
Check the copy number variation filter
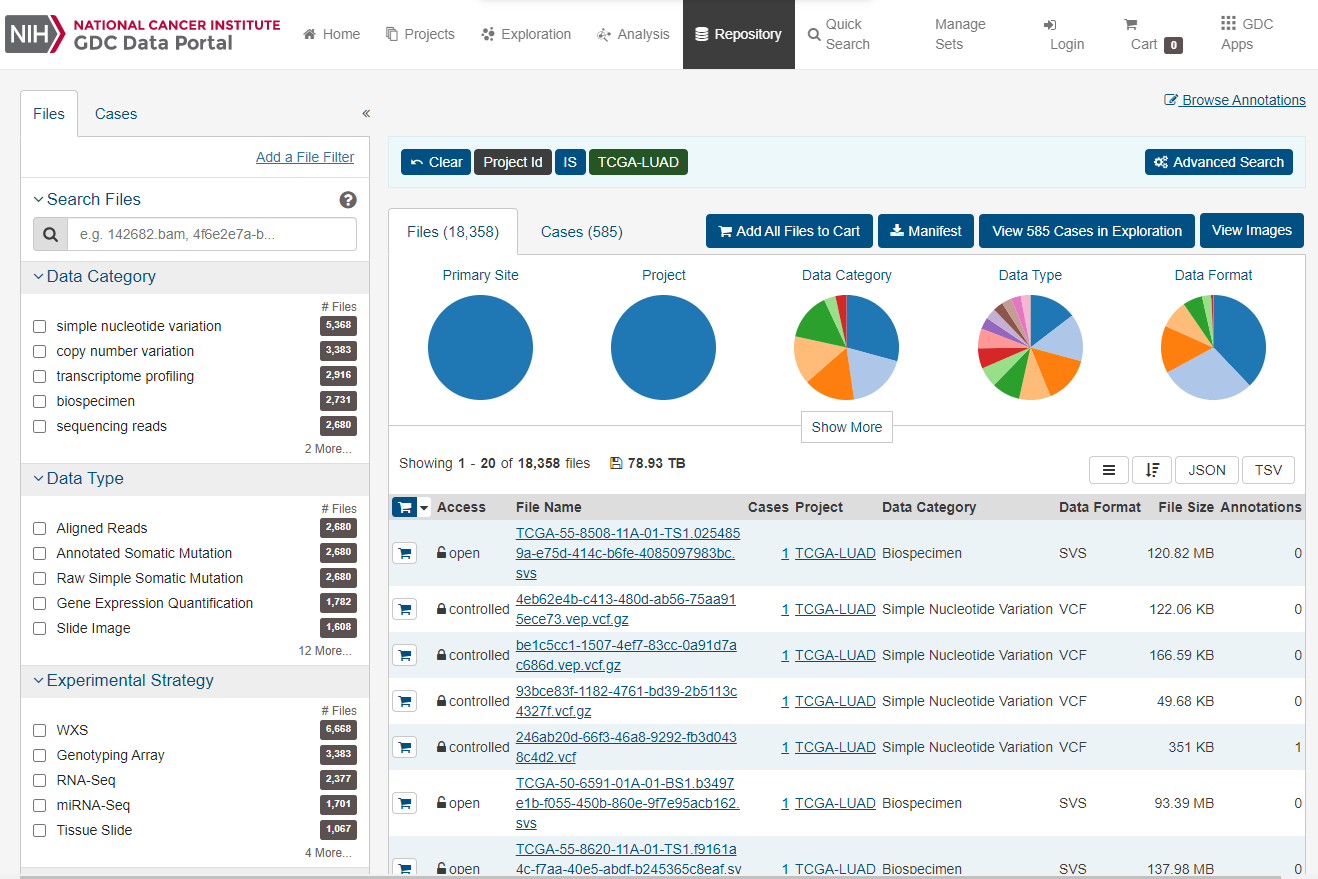(39, 351)
